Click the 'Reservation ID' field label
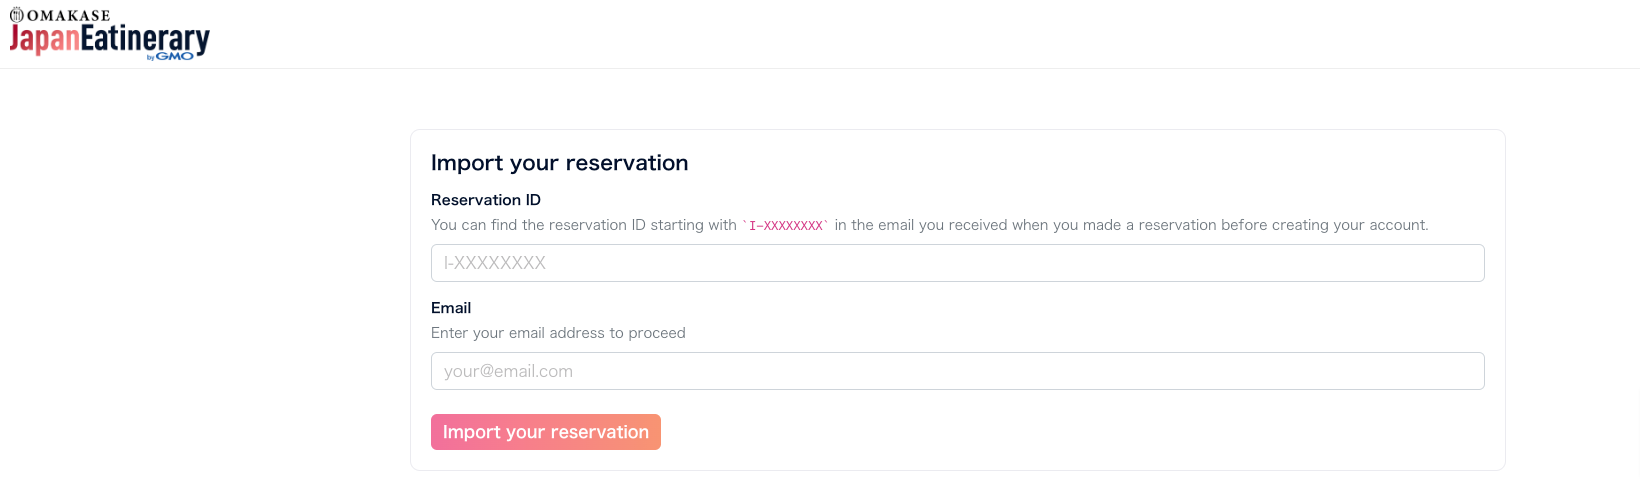The width and height of the screenshot is (1640, 504). (486, 200)
